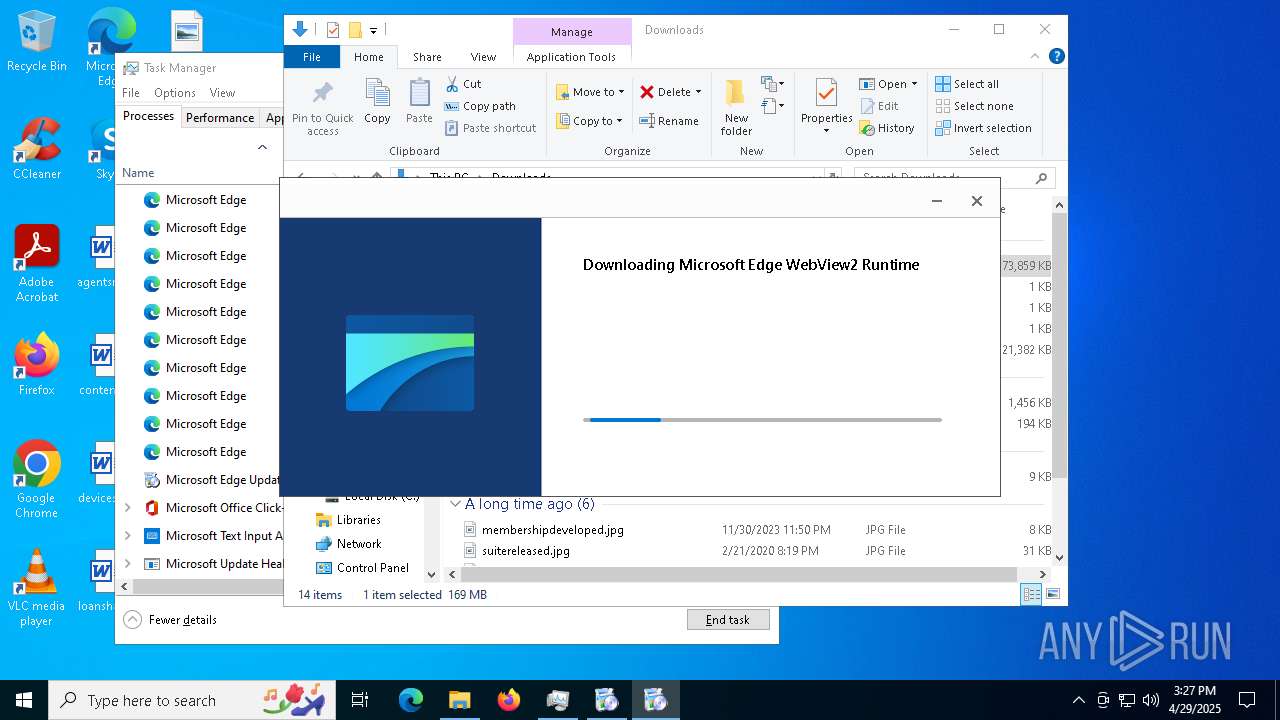Screen dimensions: 1280x720
Task: Select the Google Chrome desktop shortcut
Action: pyautogui.click(x=37, y=480)
